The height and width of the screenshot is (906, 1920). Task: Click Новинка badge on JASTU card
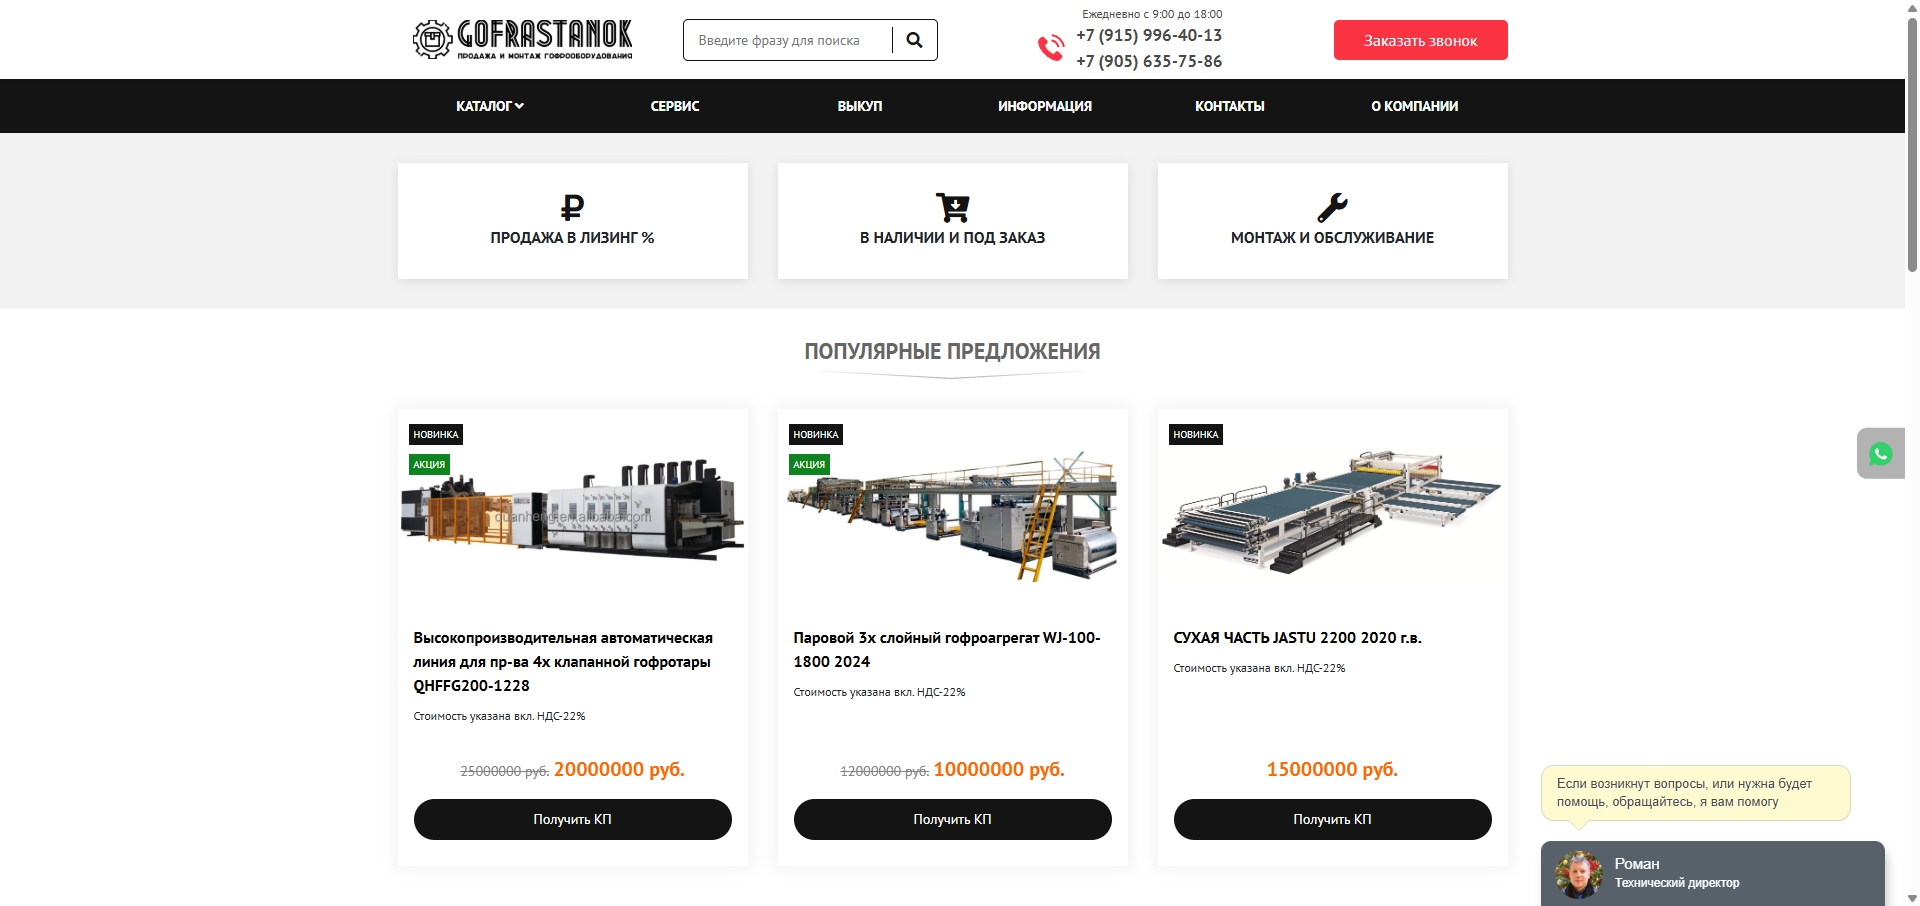point(1196,434)
